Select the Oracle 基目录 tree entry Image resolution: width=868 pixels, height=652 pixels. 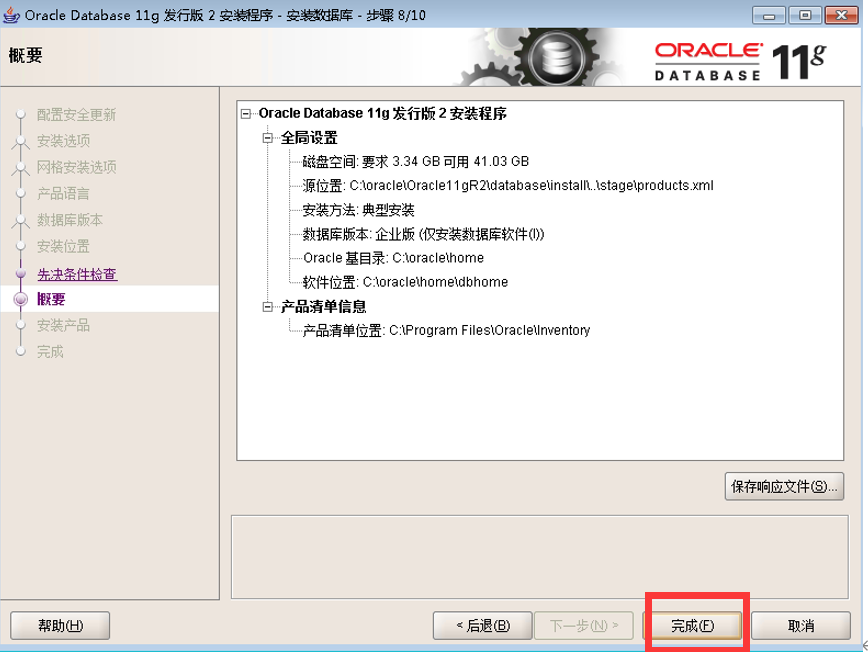[394, 258]
